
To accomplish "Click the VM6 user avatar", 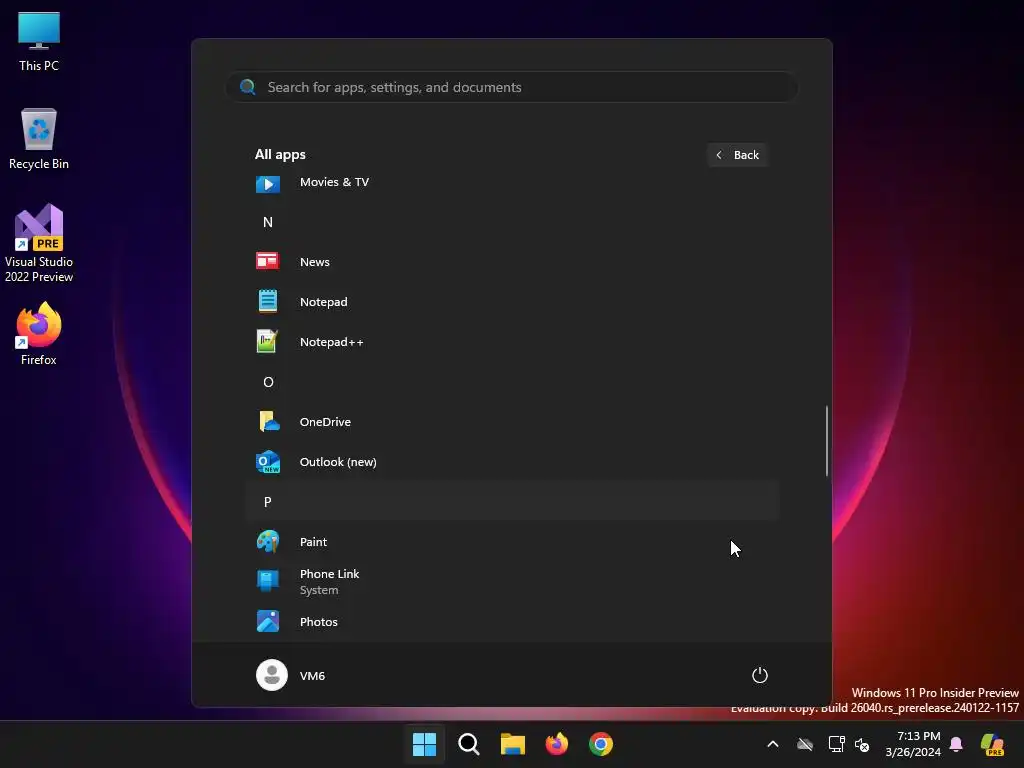I will pos(272,675).
